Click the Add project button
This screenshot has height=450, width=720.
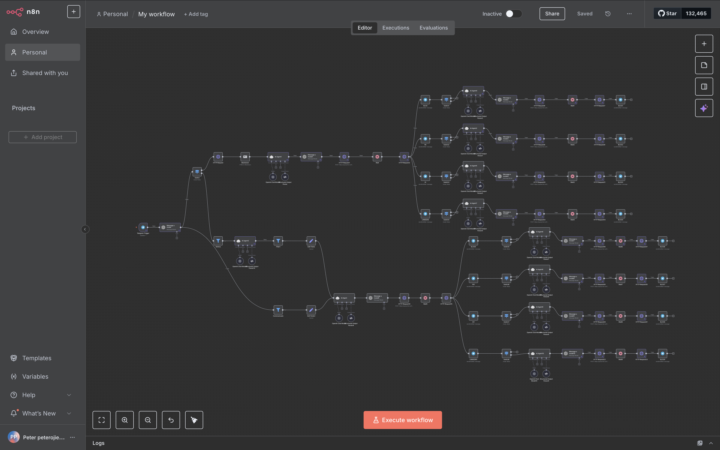(42, 137)
